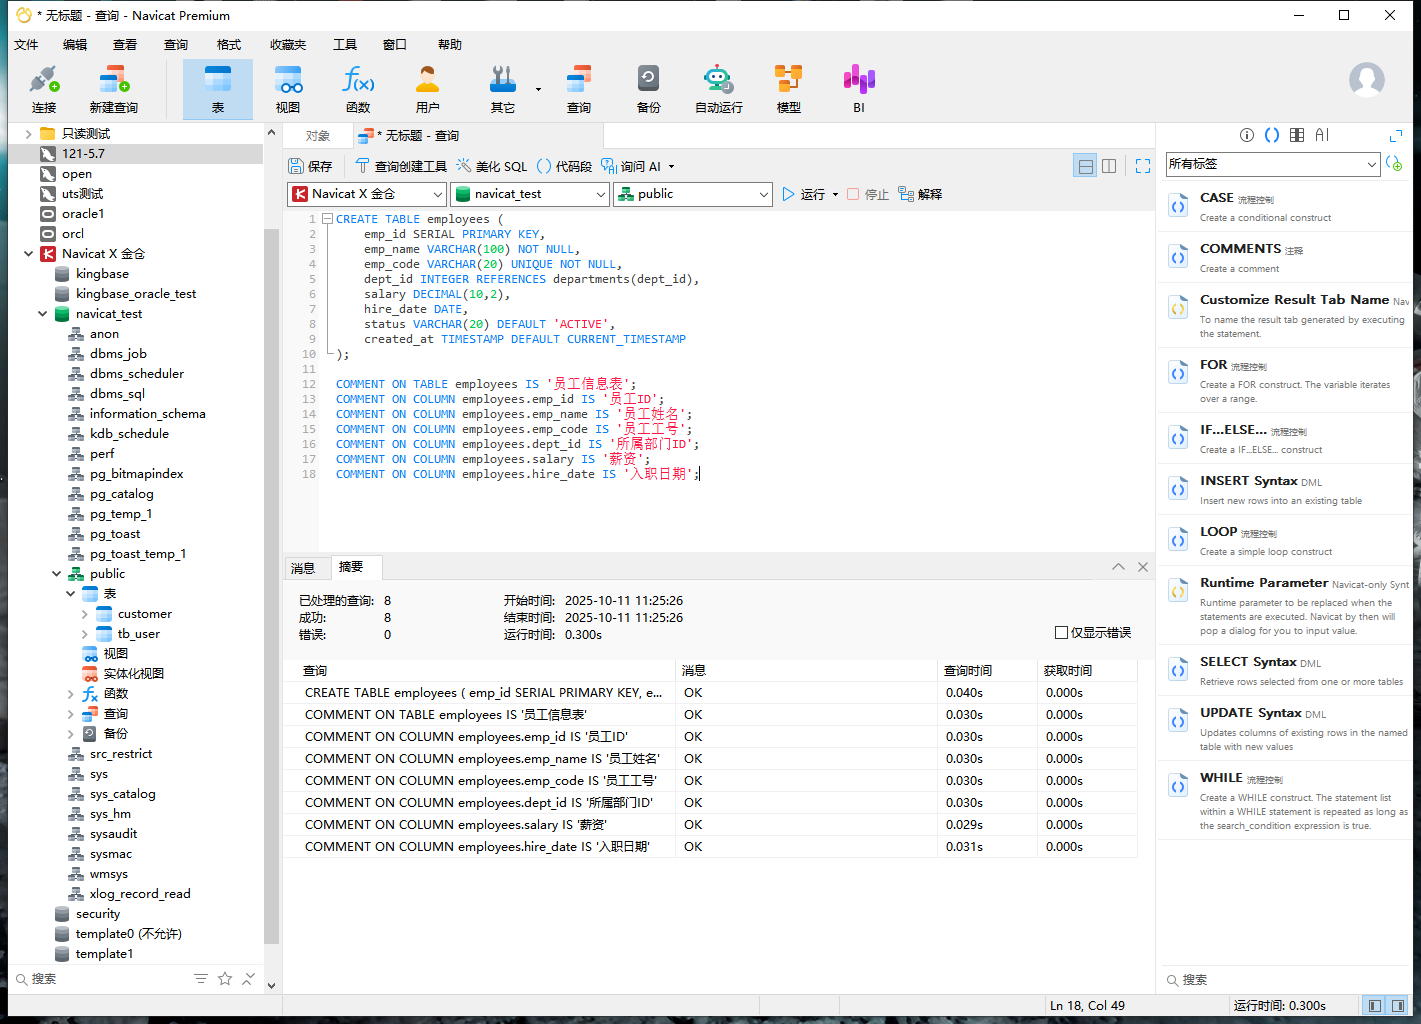
Task: Open the 运行 run options arrow
Action: [835, 195]
